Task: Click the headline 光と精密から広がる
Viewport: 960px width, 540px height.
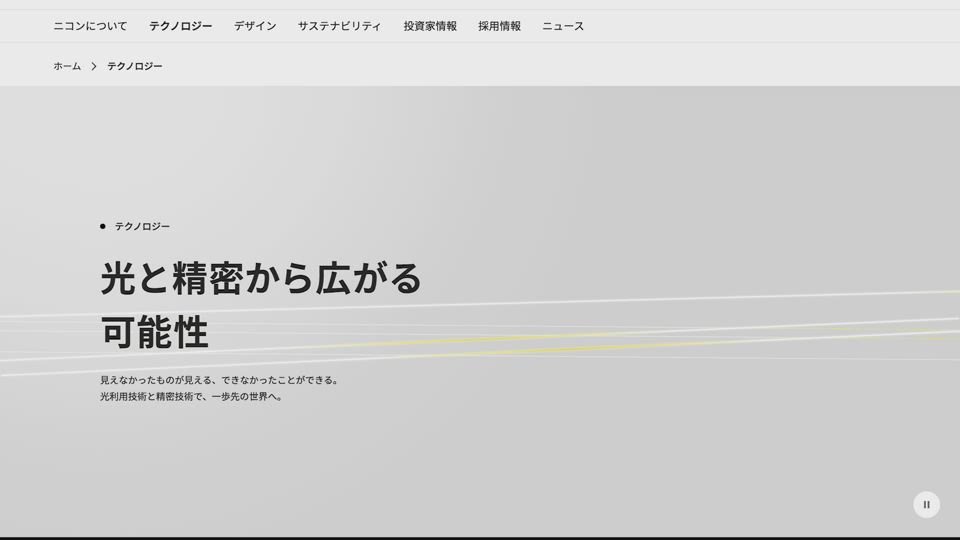Action: coord(261,278)
